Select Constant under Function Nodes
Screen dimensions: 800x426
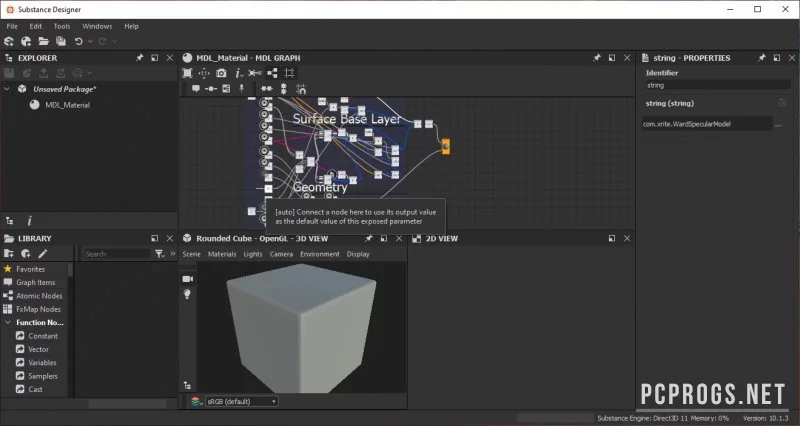point(43,336)
